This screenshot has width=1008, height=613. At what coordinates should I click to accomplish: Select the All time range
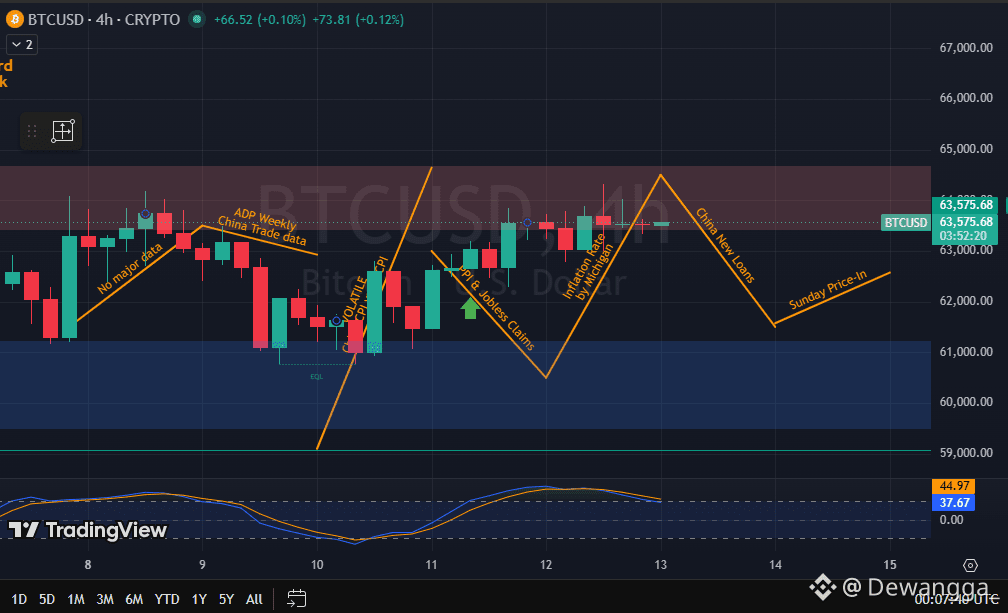pos(254,599)
